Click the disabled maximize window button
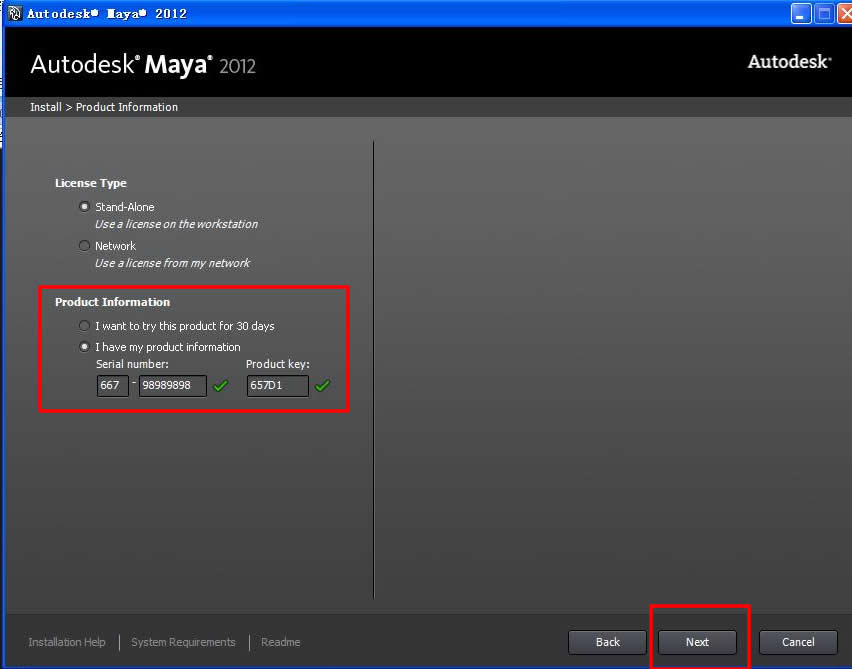852x669 pixels. coord(824,14)
